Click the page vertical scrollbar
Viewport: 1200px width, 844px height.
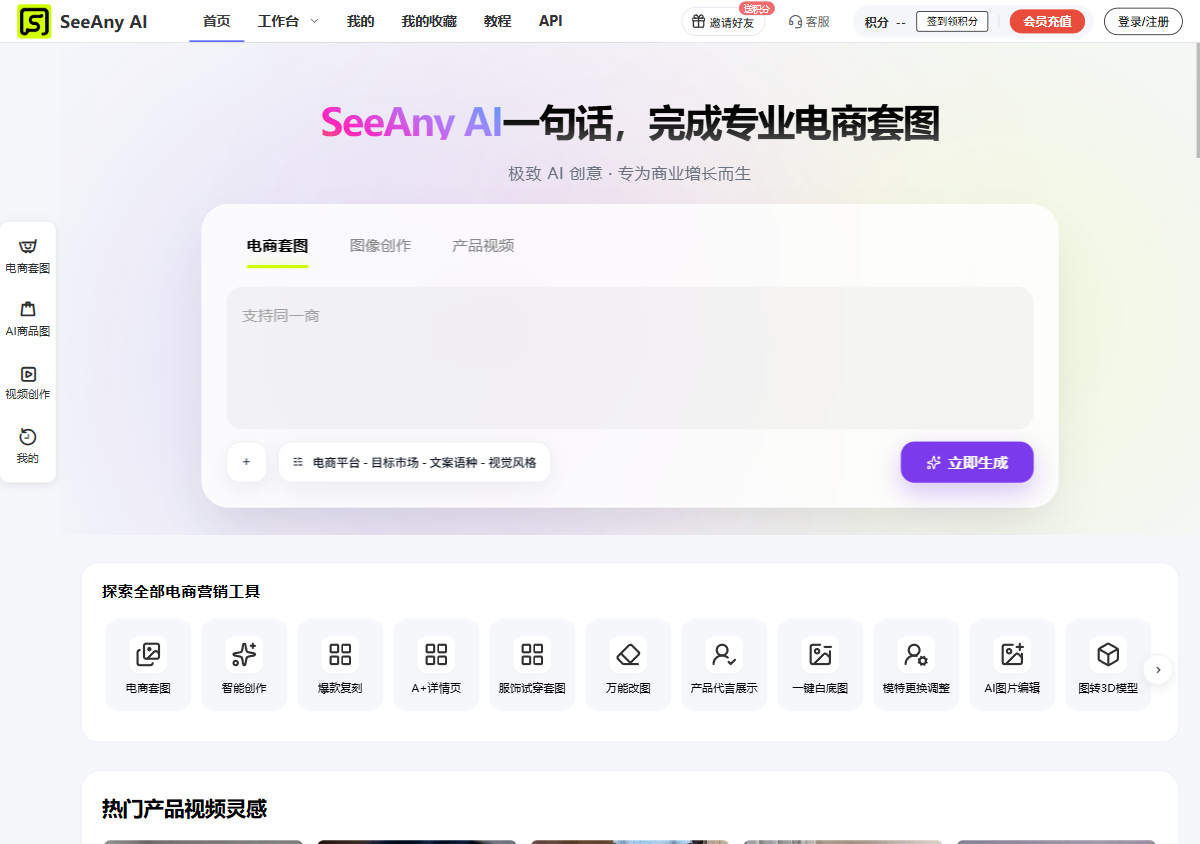(x=1196, y=100)
